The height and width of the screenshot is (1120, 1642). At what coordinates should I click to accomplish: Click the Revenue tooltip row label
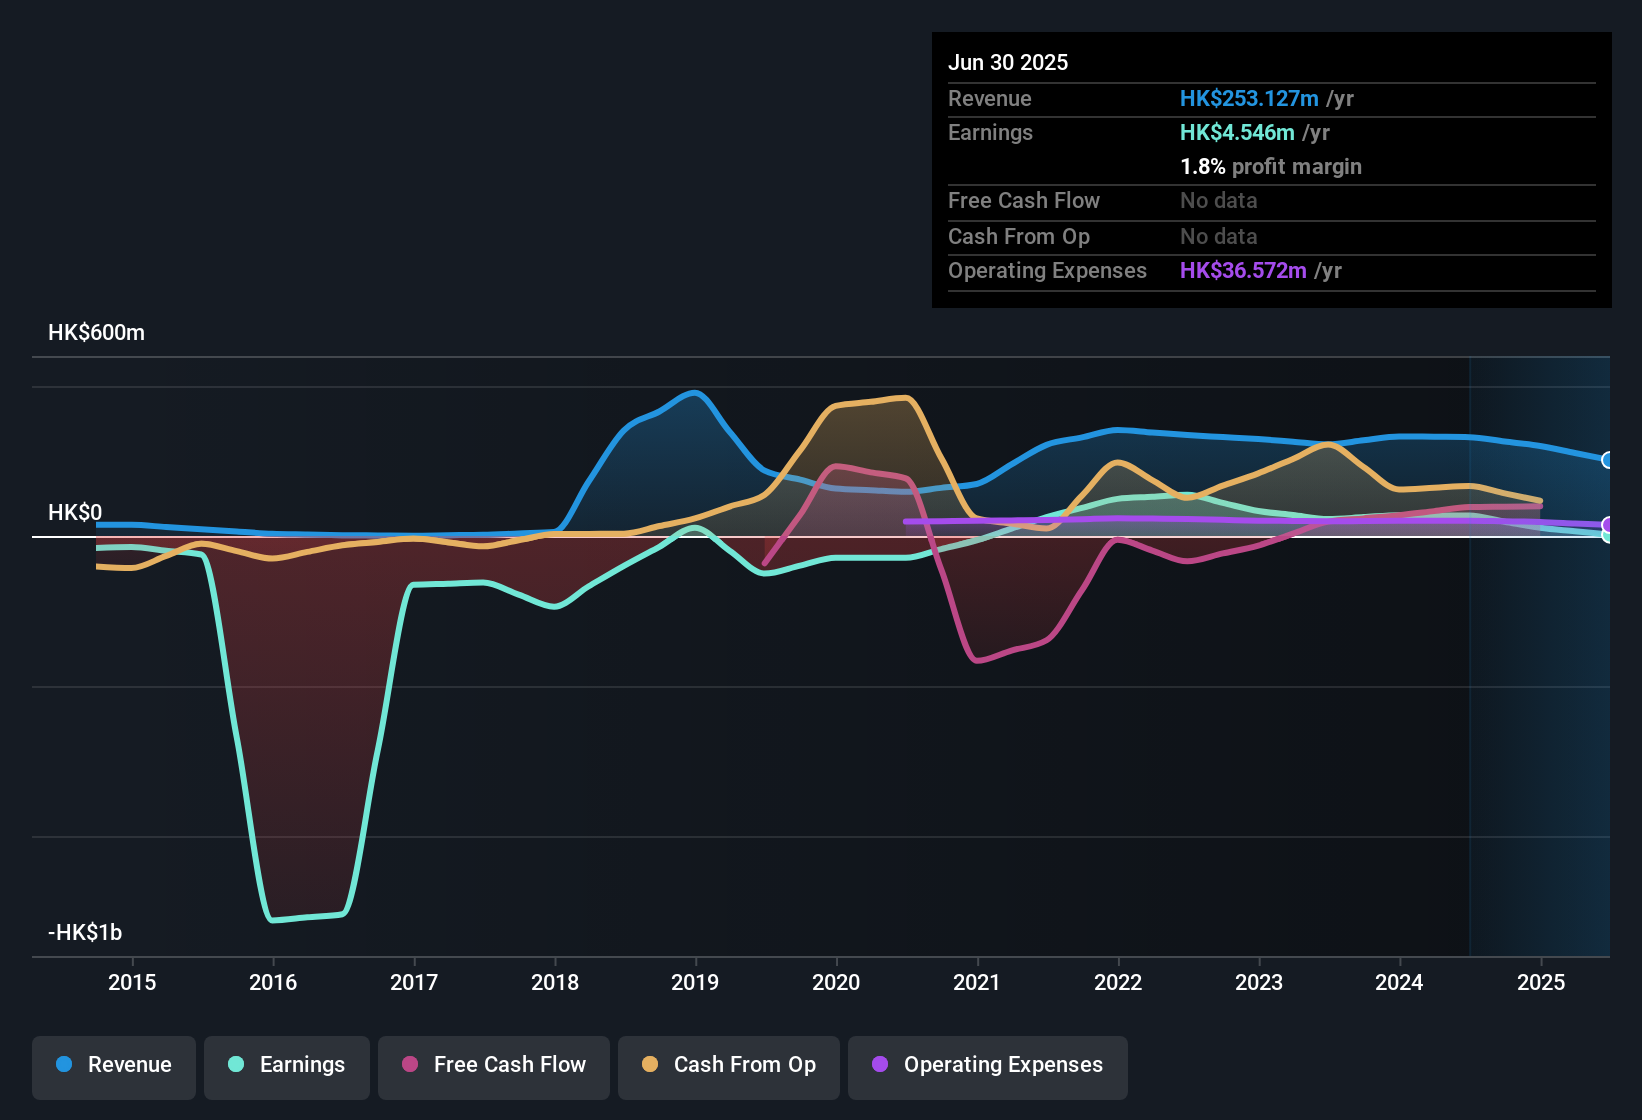coord(990,98)
